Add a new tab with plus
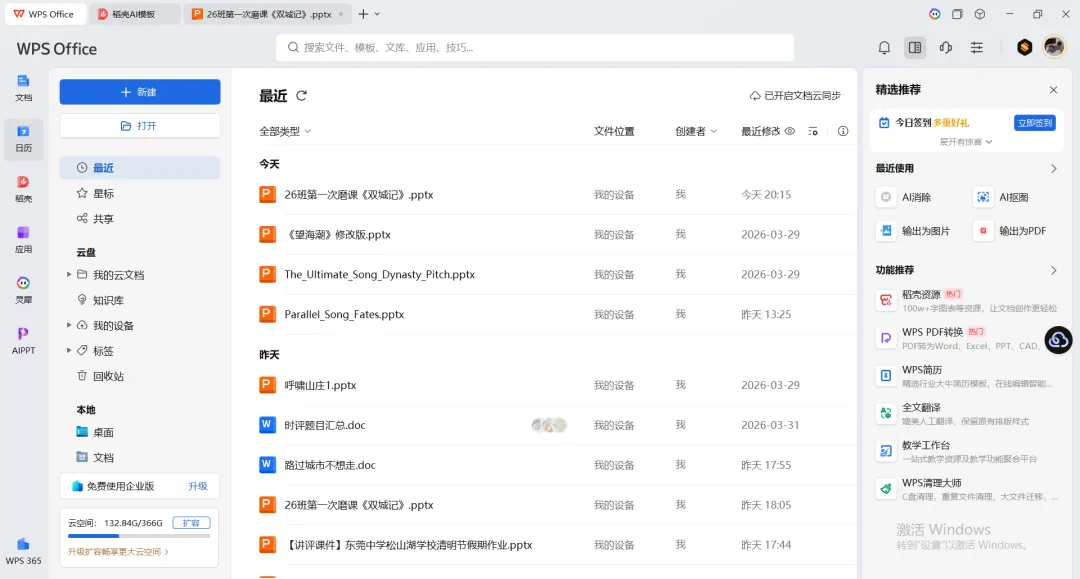The image size is (1080, 579). 363,14
